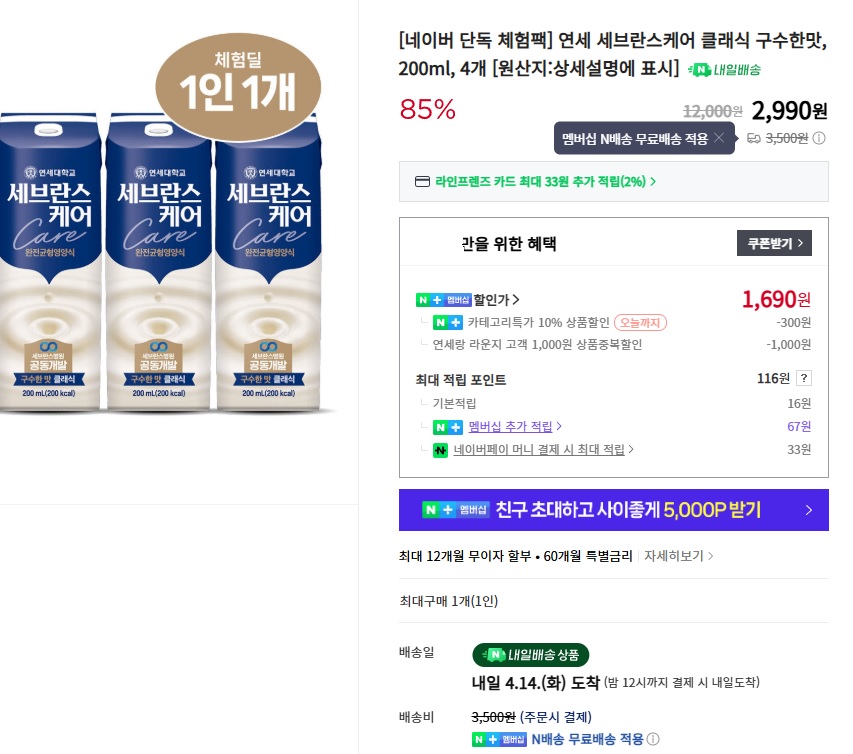Expand the 멤버십 할인가 details
Viewport: 853px width, 754px height.
[x=497, y=300]
